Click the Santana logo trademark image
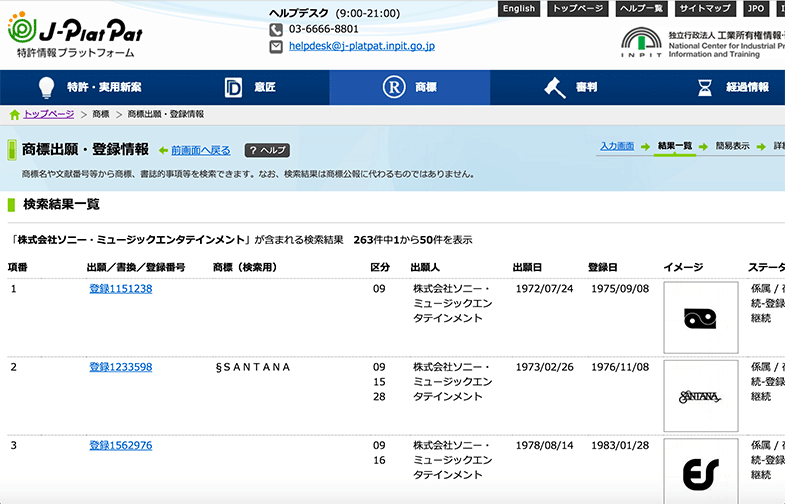Viewport: 785px width, 504px height. coord(700,396)
